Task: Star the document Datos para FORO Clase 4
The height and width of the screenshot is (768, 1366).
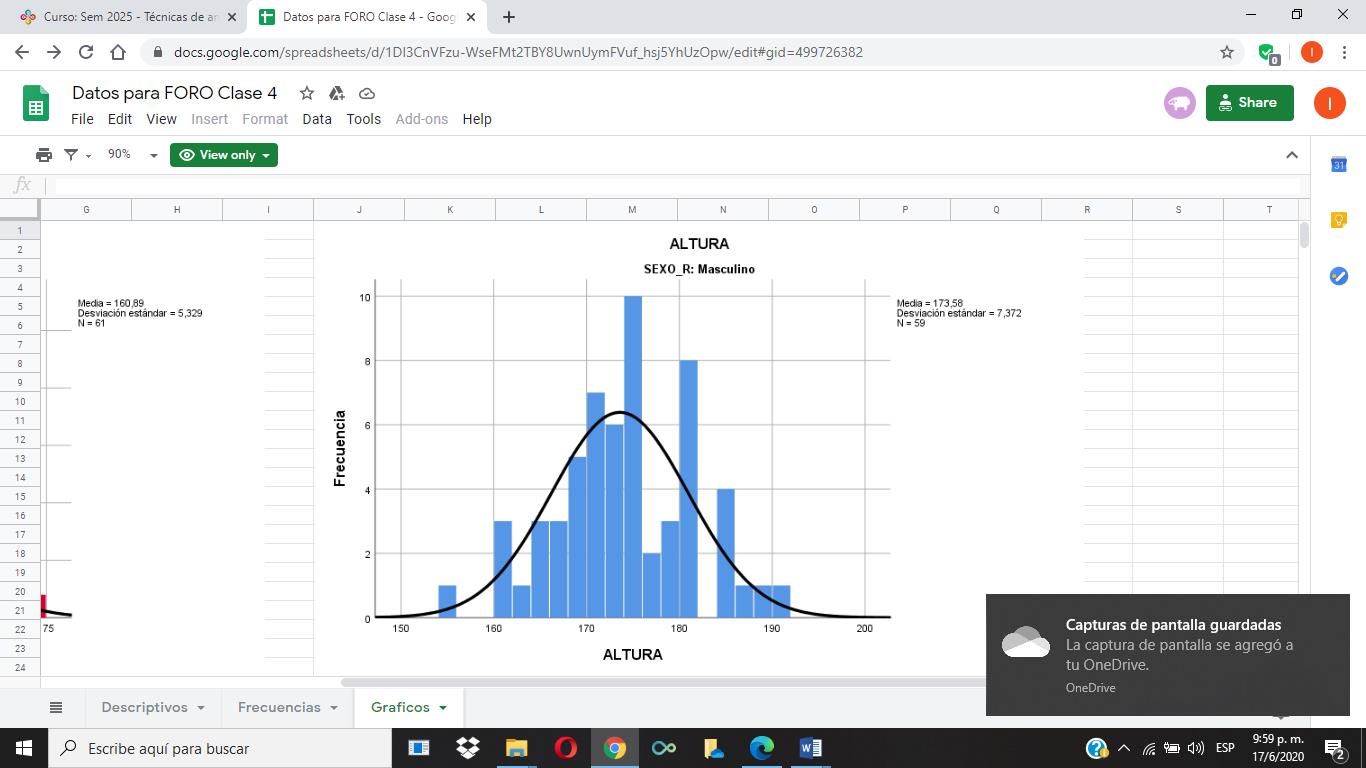Action: pos(307,93)
